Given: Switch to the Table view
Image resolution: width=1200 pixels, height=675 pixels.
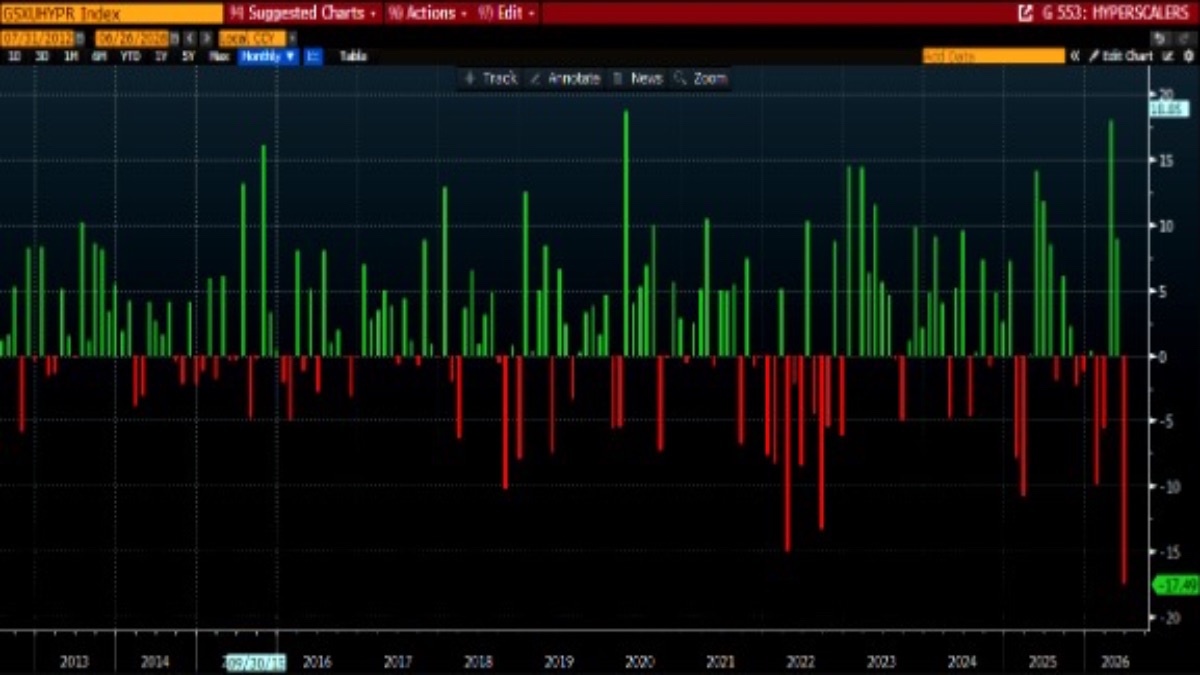Looking at the screenshot, I should coord(353,57).
